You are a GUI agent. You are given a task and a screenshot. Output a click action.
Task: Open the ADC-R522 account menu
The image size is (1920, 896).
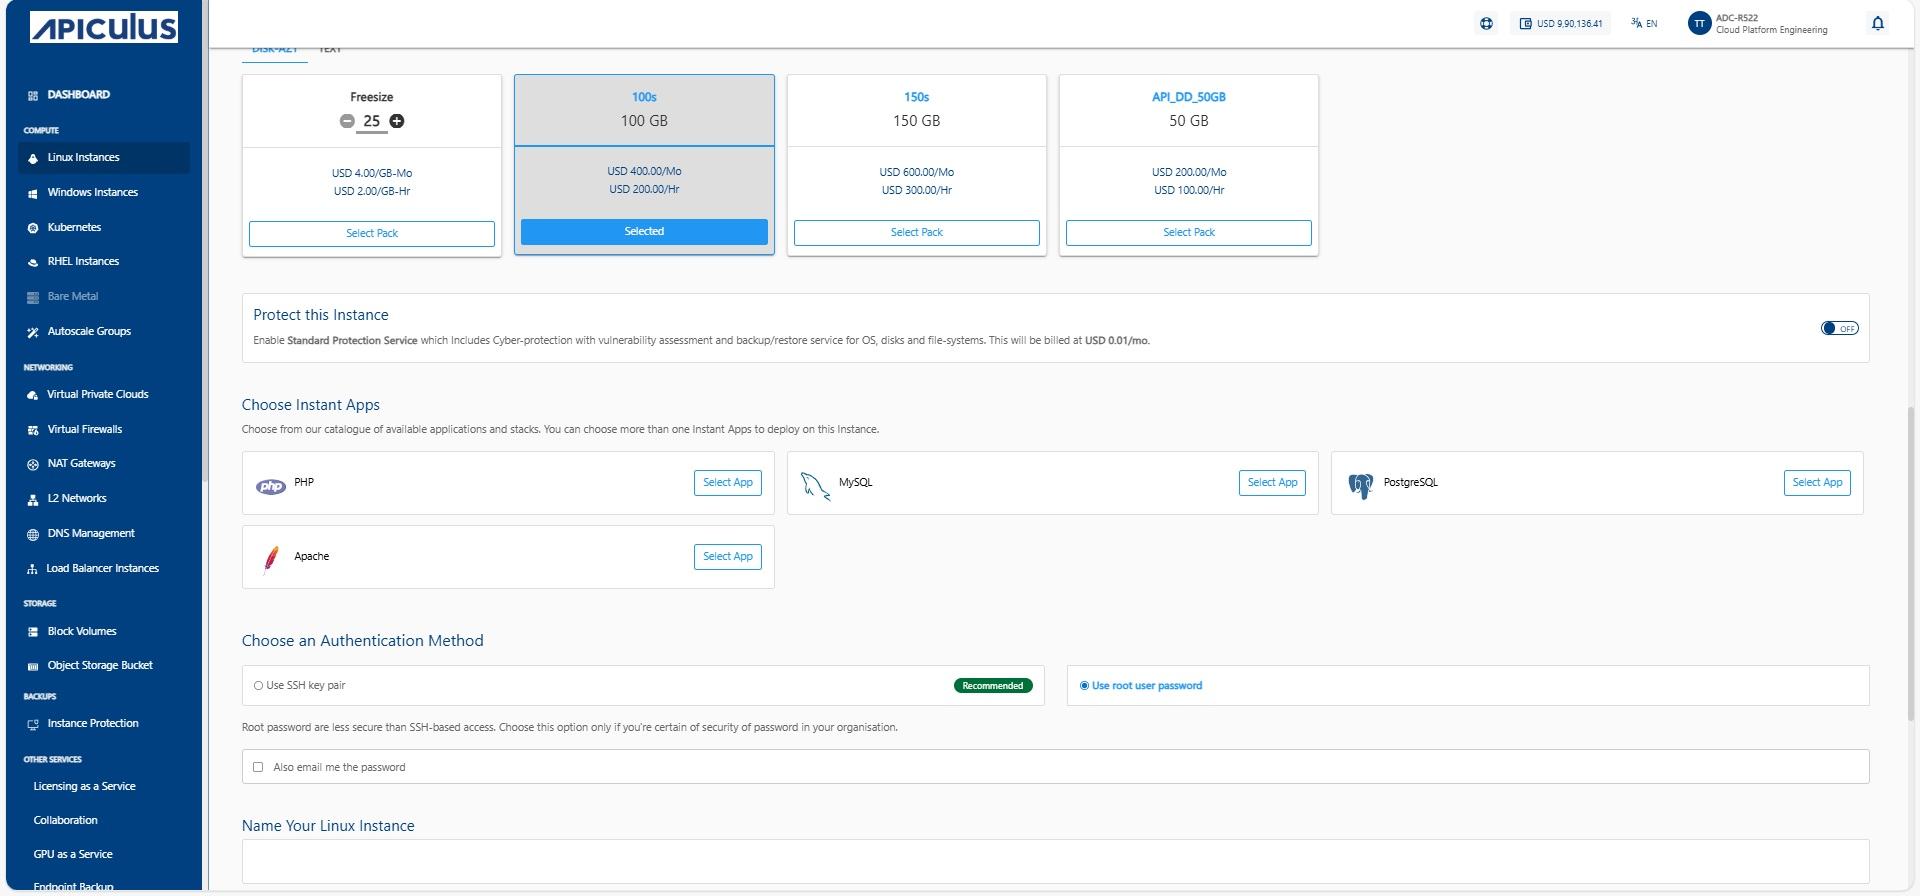(x=1757, y=23)
